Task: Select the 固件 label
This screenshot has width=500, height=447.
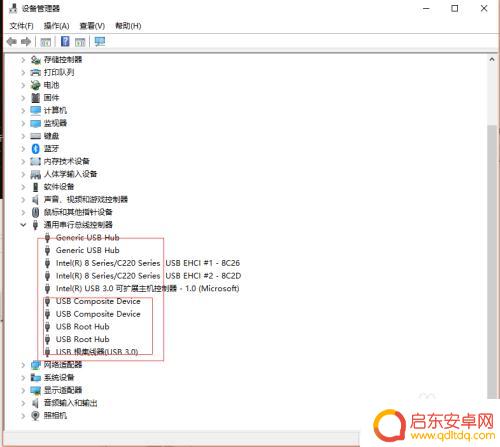Action: point(51,98)
